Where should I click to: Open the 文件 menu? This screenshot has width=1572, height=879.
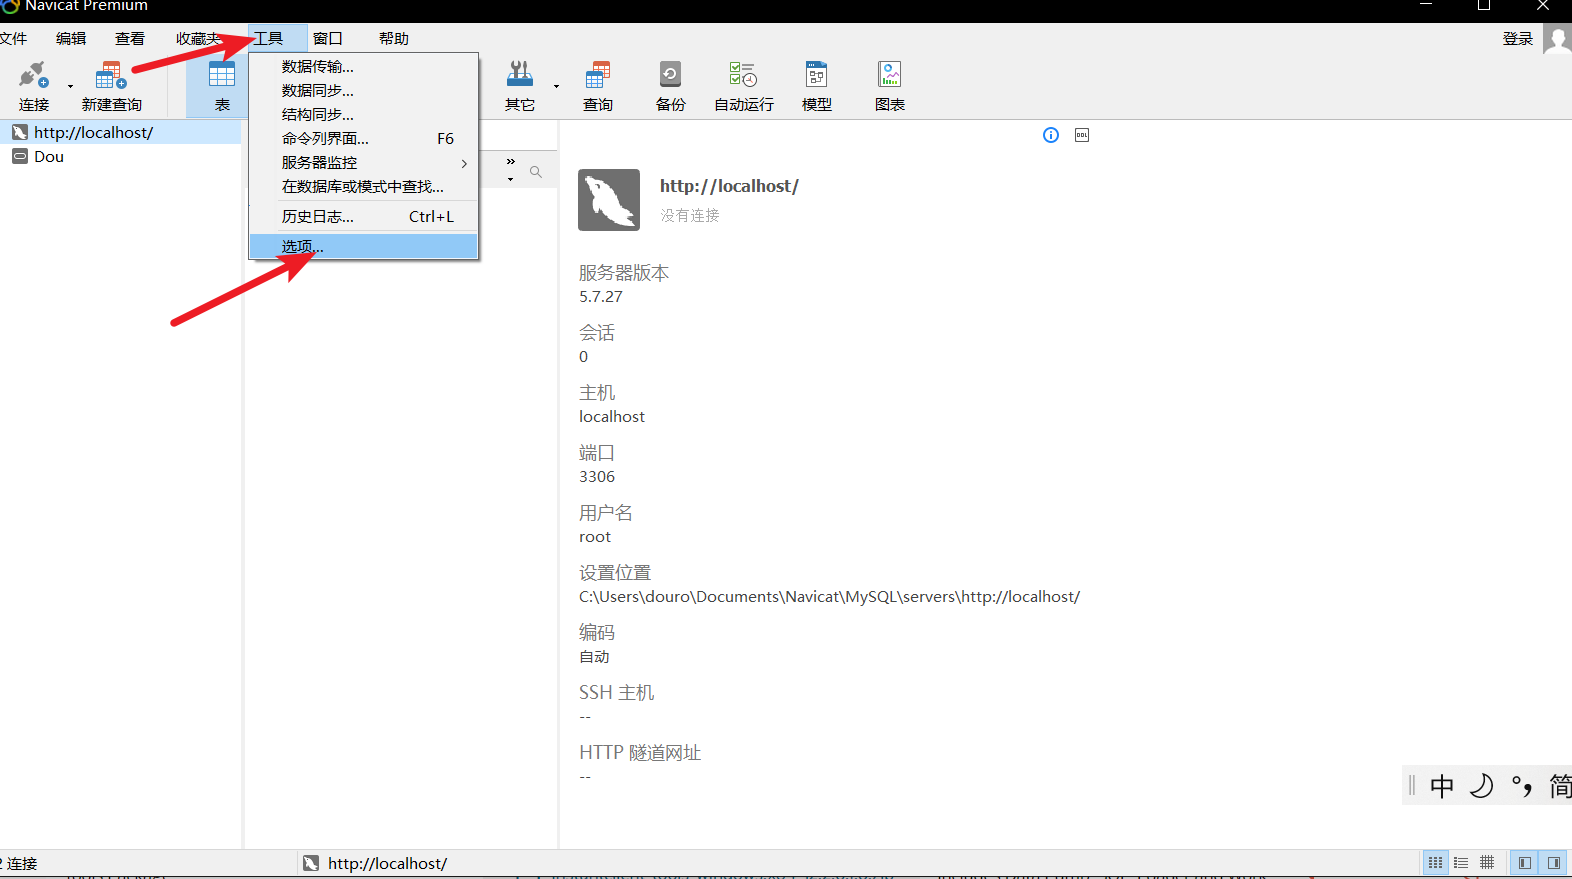pos(13,39)
